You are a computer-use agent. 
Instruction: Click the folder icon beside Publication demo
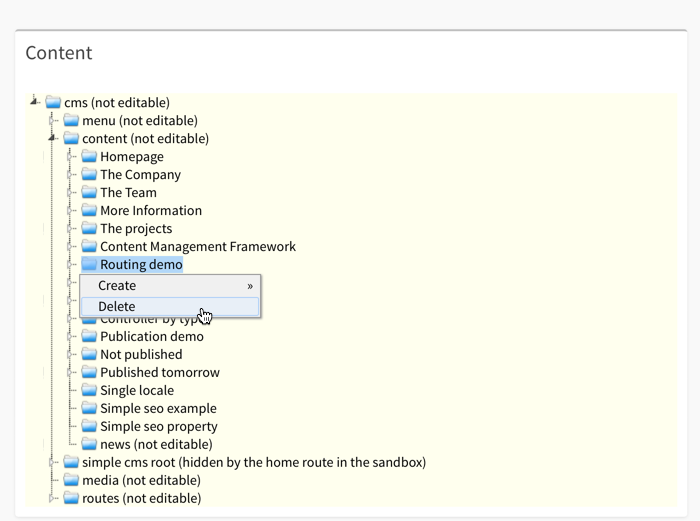pyautogui.click(x=89, y=337)
